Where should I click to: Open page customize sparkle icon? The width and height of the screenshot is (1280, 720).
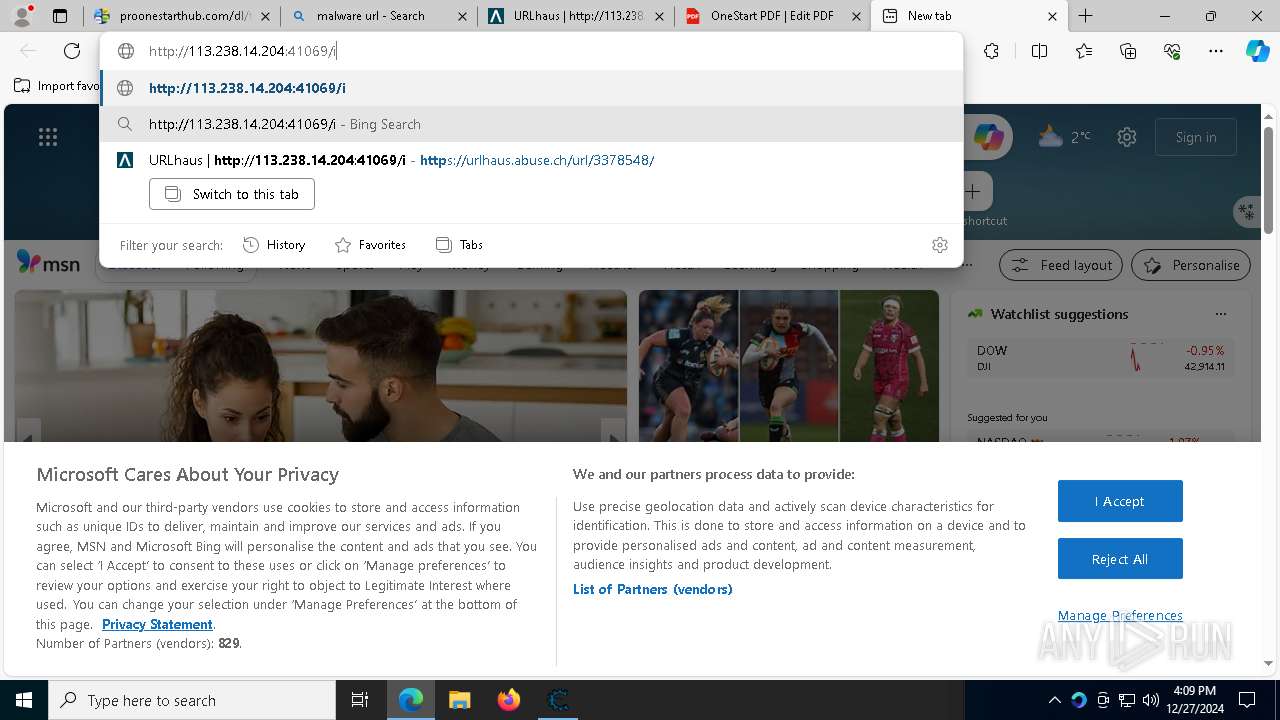pos(1246,211)
